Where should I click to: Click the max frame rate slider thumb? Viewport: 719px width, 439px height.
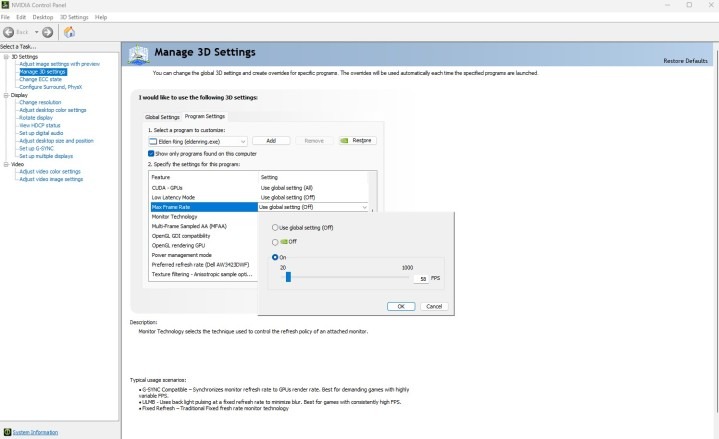click(x=288, y=277)
